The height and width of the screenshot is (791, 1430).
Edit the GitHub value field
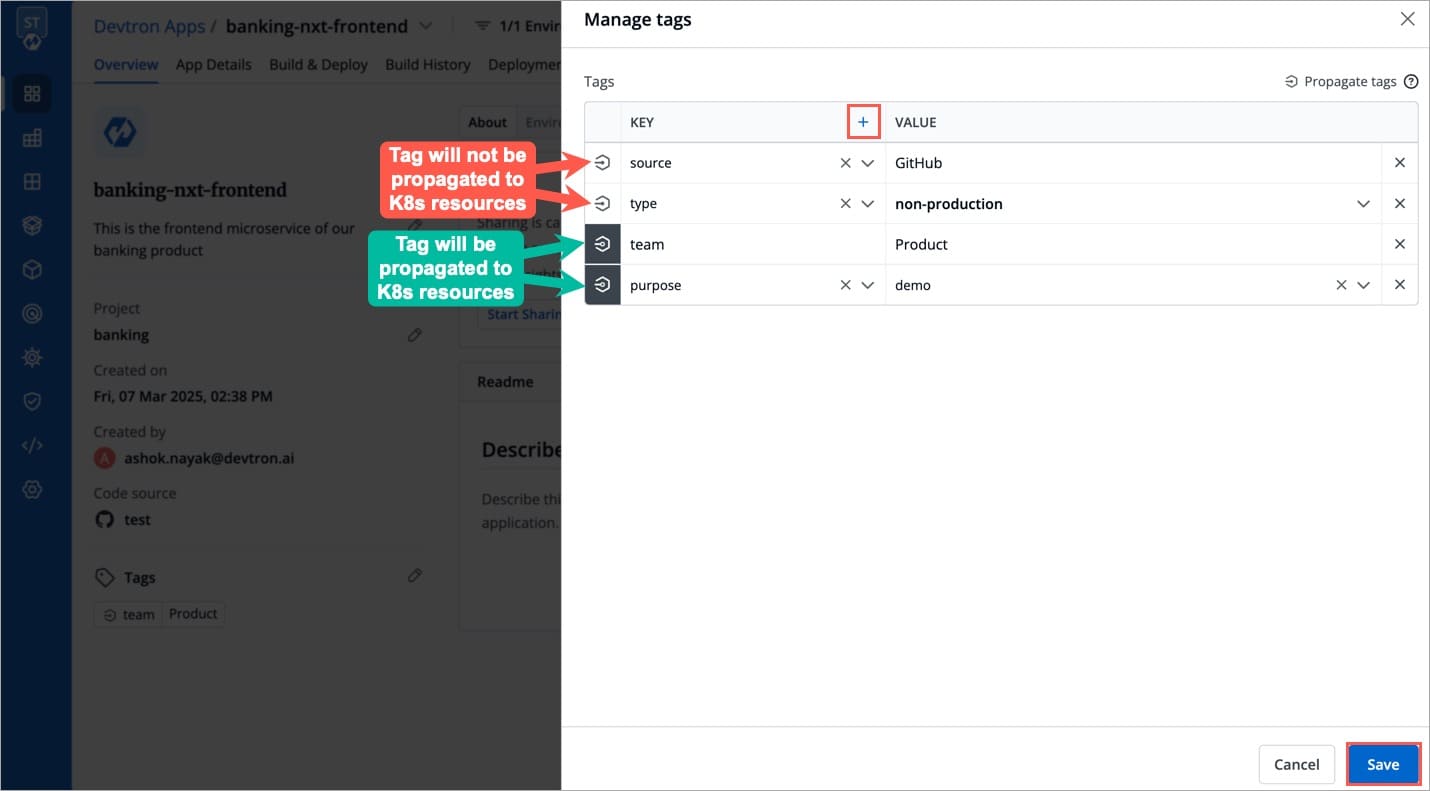1134,163
